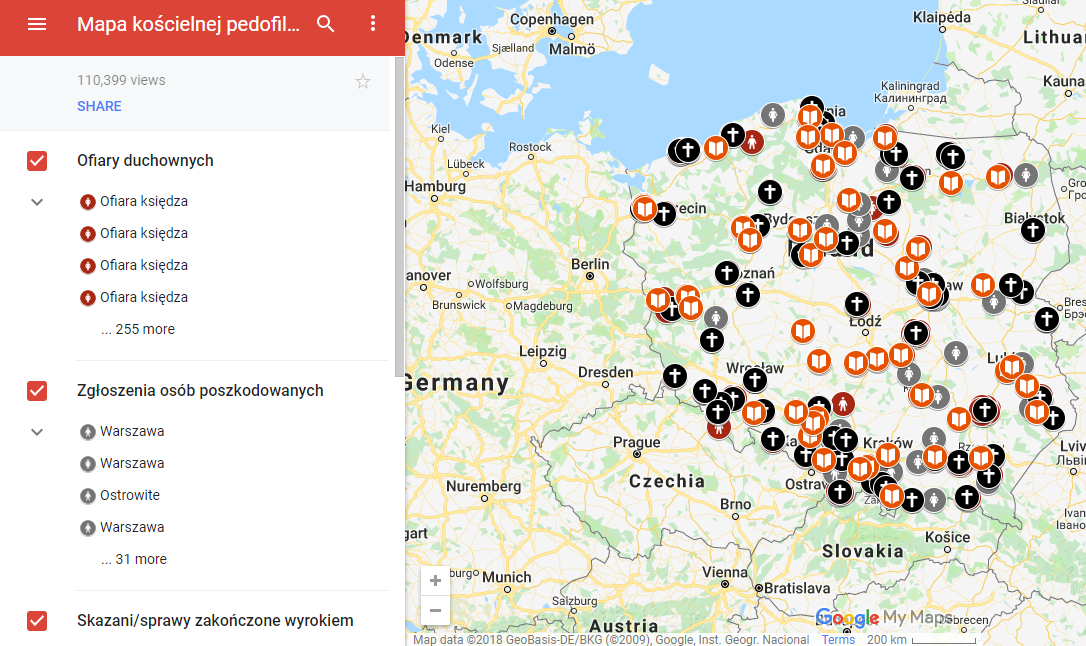Click the search magnifier icon
Screen dimensions: 1086x646
click(326, 24)
